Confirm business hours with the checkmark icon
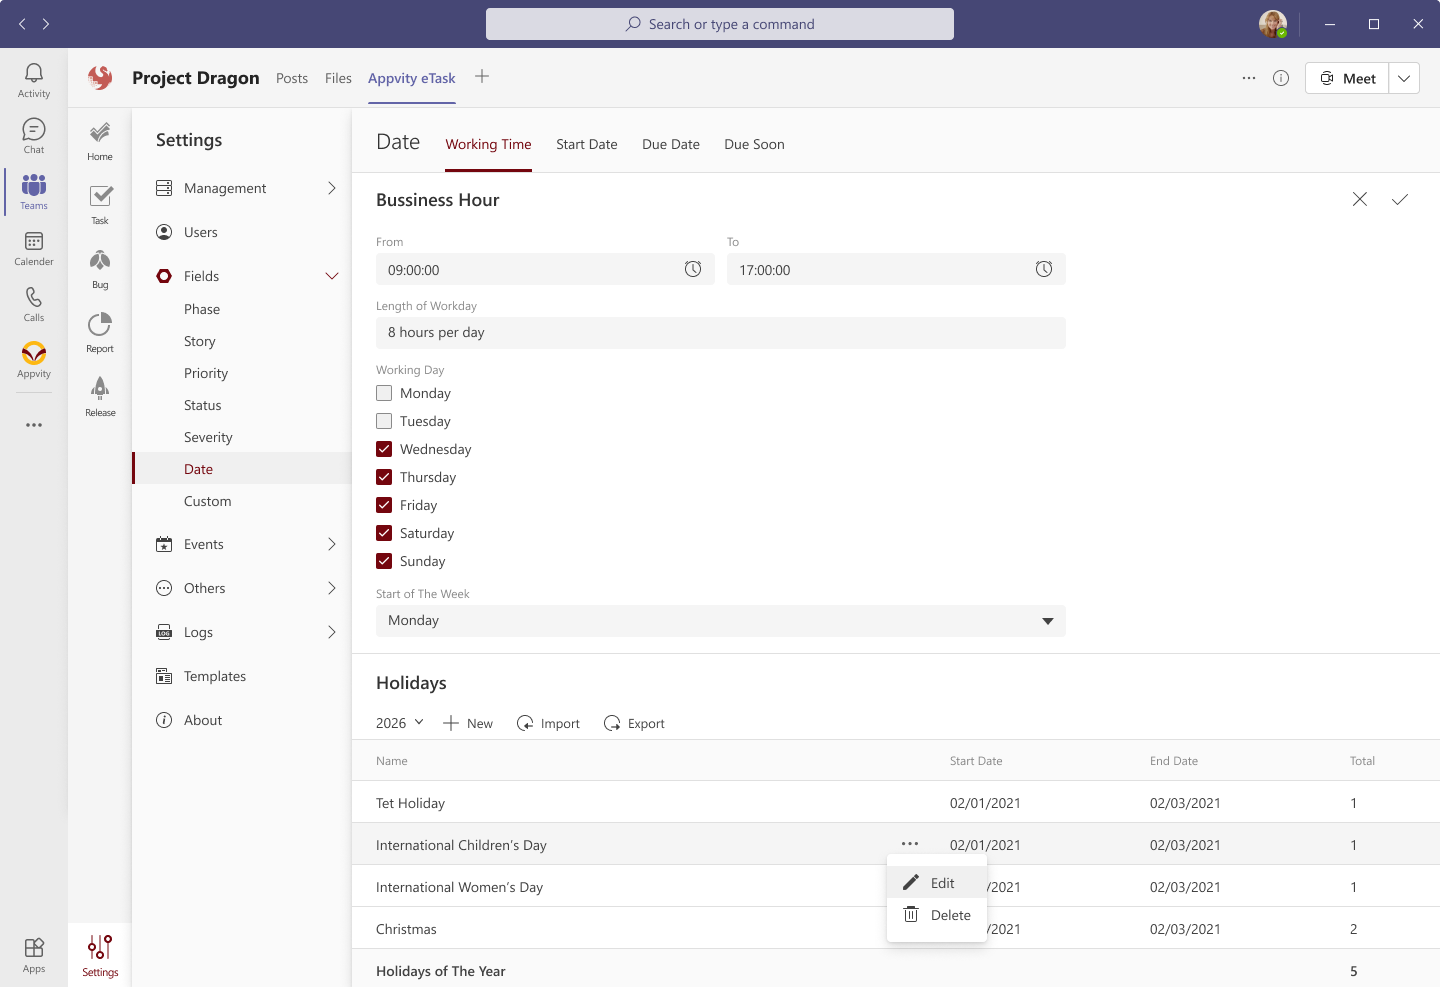This screenshot has height=987, width=1440. point(1400,200)
